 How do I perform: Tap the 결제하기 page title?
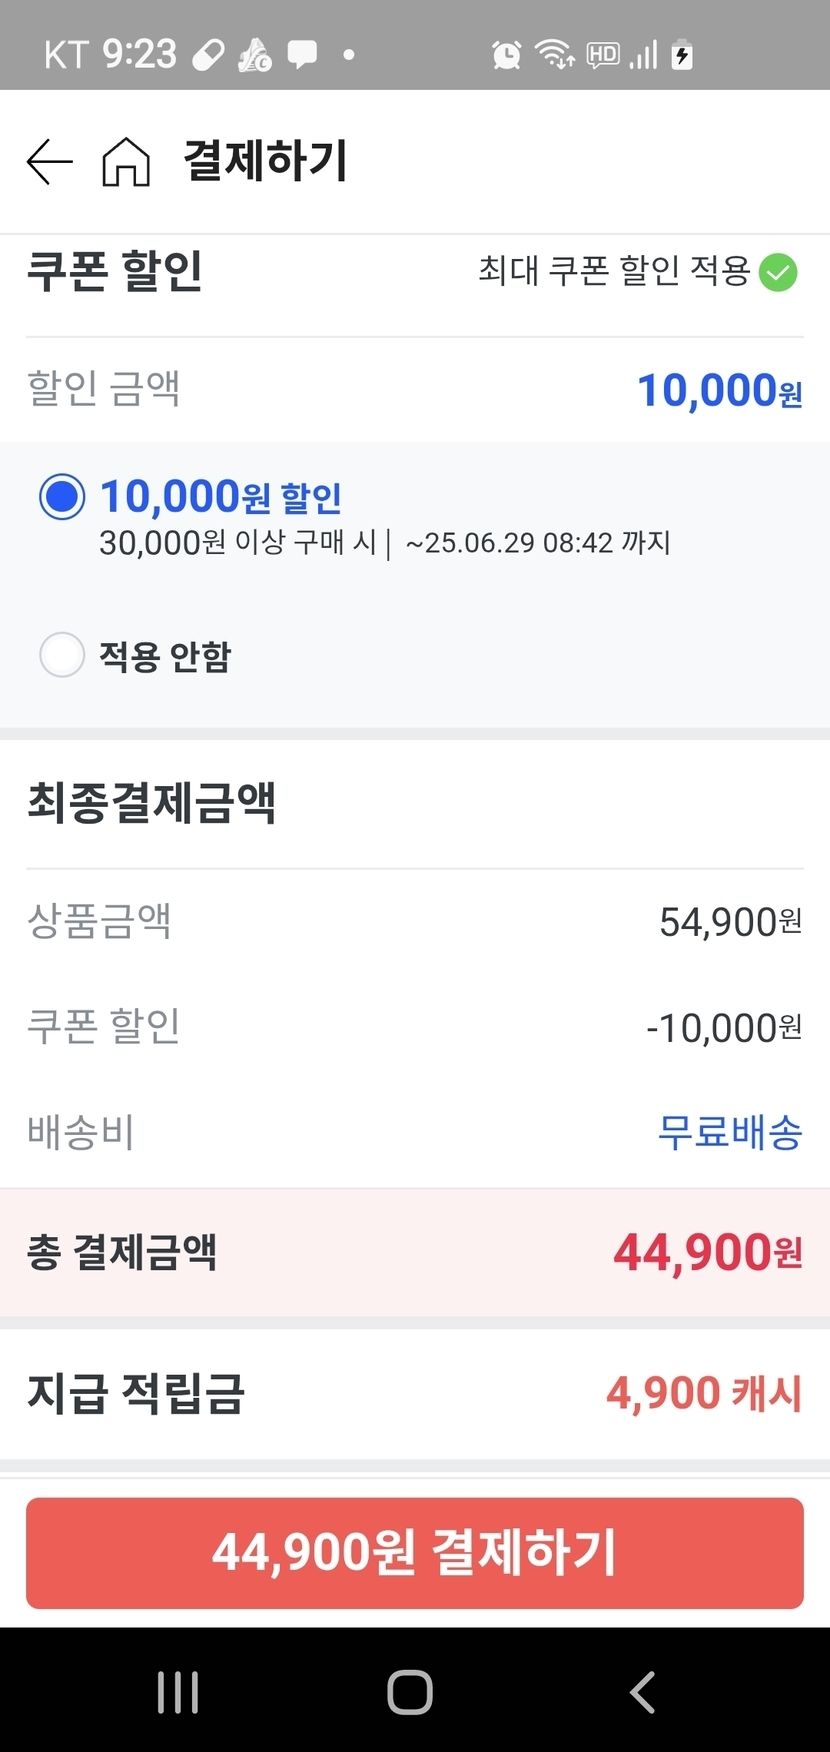[x=265, y=162]
